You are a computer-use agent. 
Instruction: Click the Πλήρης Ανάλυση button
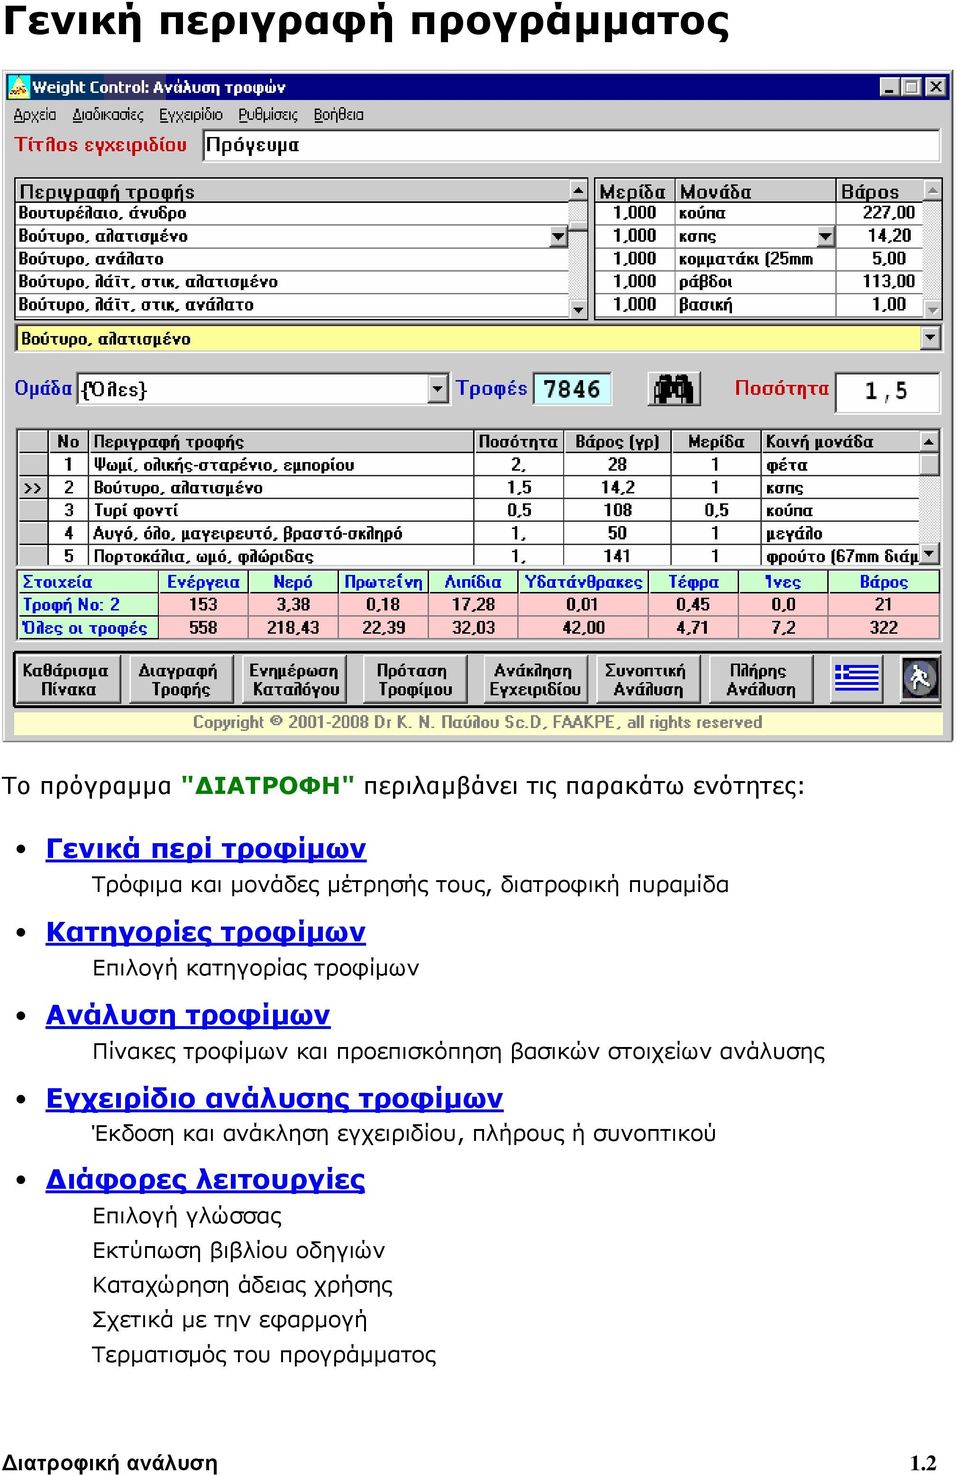coord(760,679)
